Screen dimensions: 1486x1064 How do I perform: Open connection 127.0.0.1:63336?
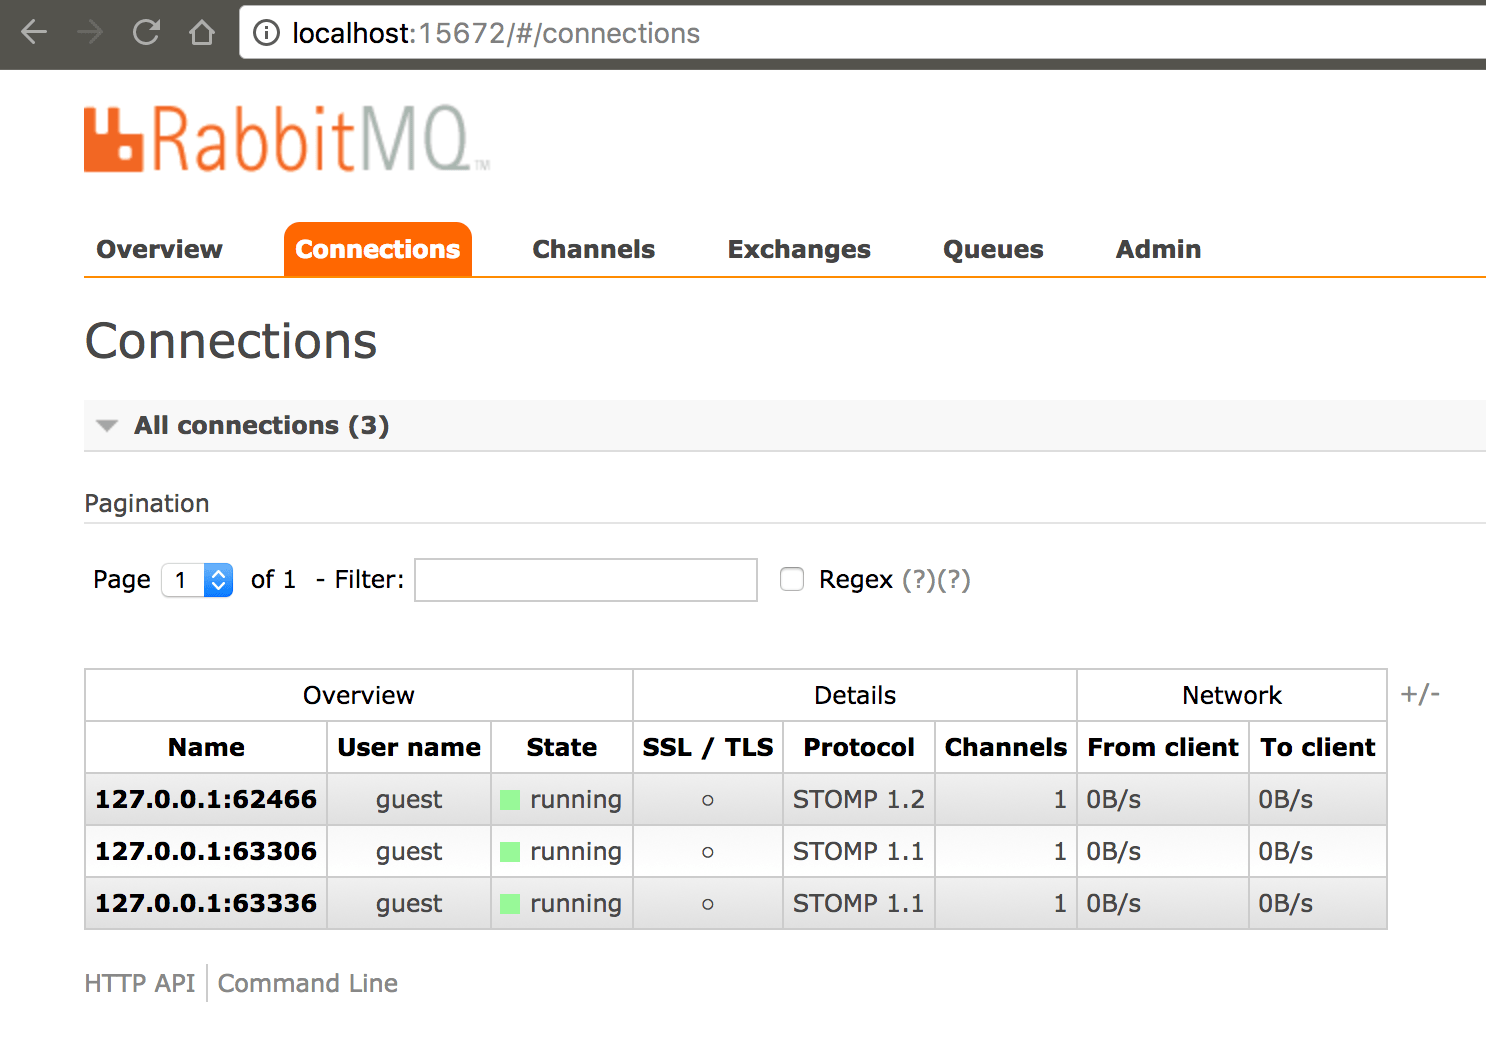tap(206, 903)
